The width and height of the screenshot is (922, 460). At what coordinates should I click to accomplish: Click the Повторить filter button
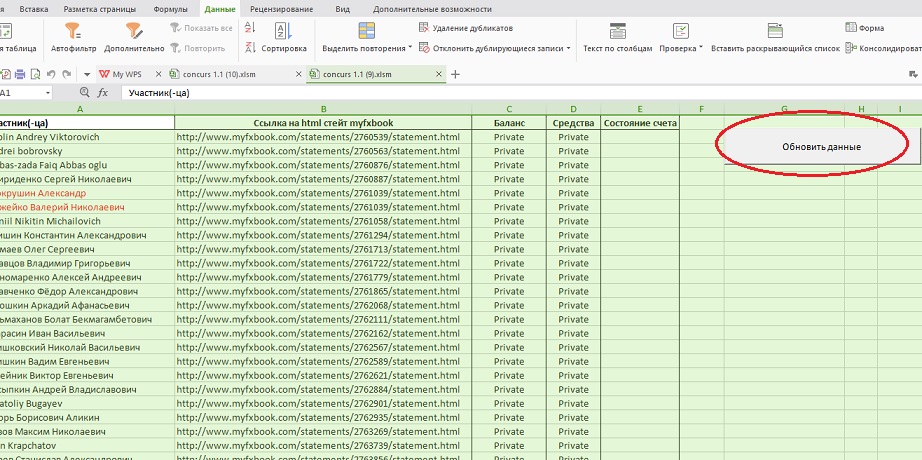(x=198, y=48)
